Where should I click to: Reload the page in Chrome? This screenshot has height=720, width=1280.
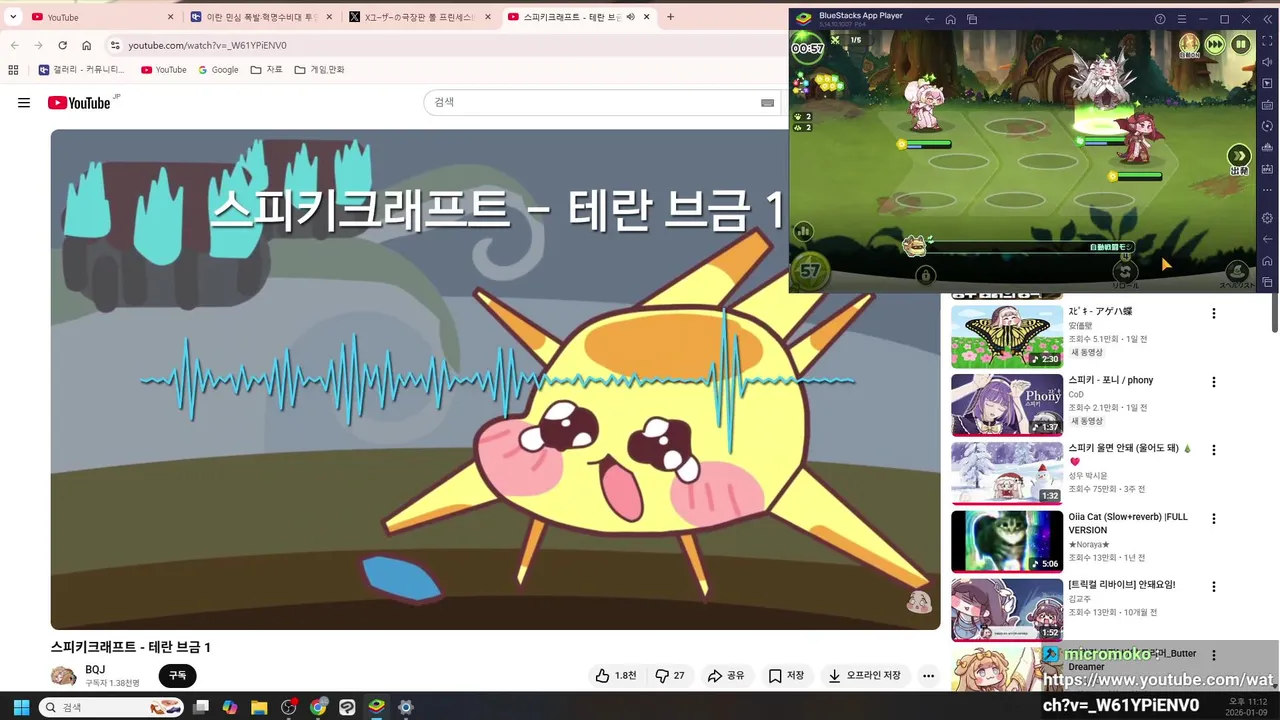[62, 45]
